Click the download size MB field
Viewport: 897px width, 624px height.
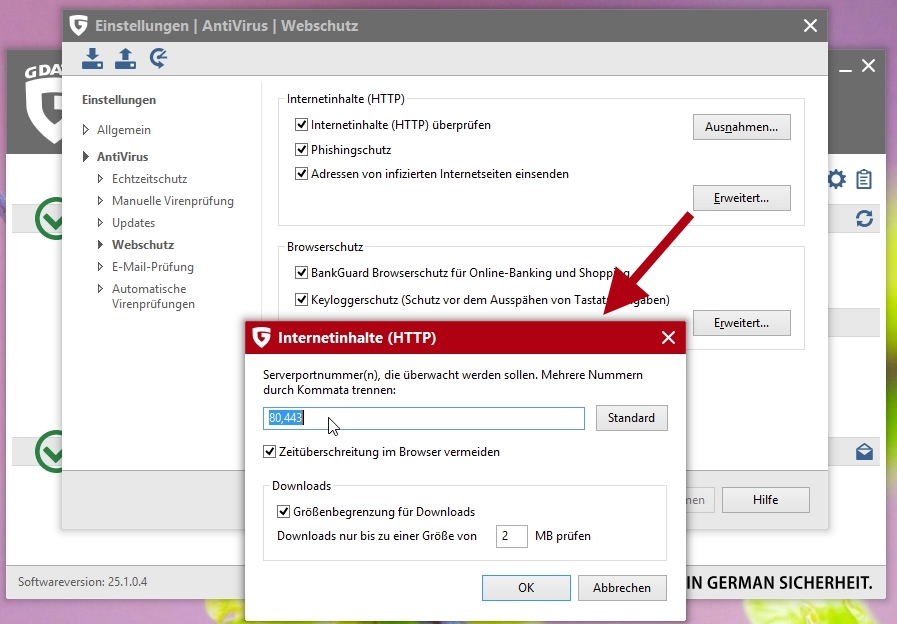(x=511, y=536)
